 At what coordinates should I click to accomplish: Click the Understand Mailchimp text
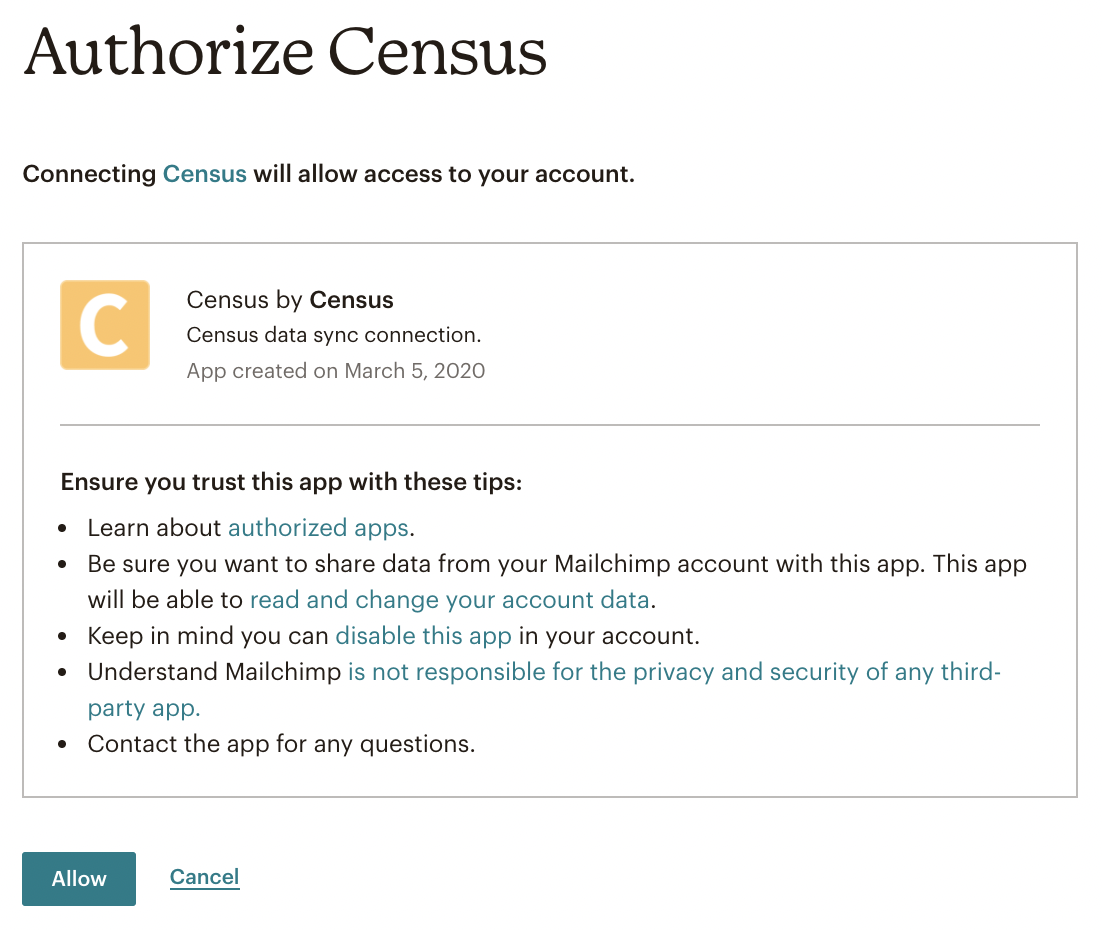[215, 672]
